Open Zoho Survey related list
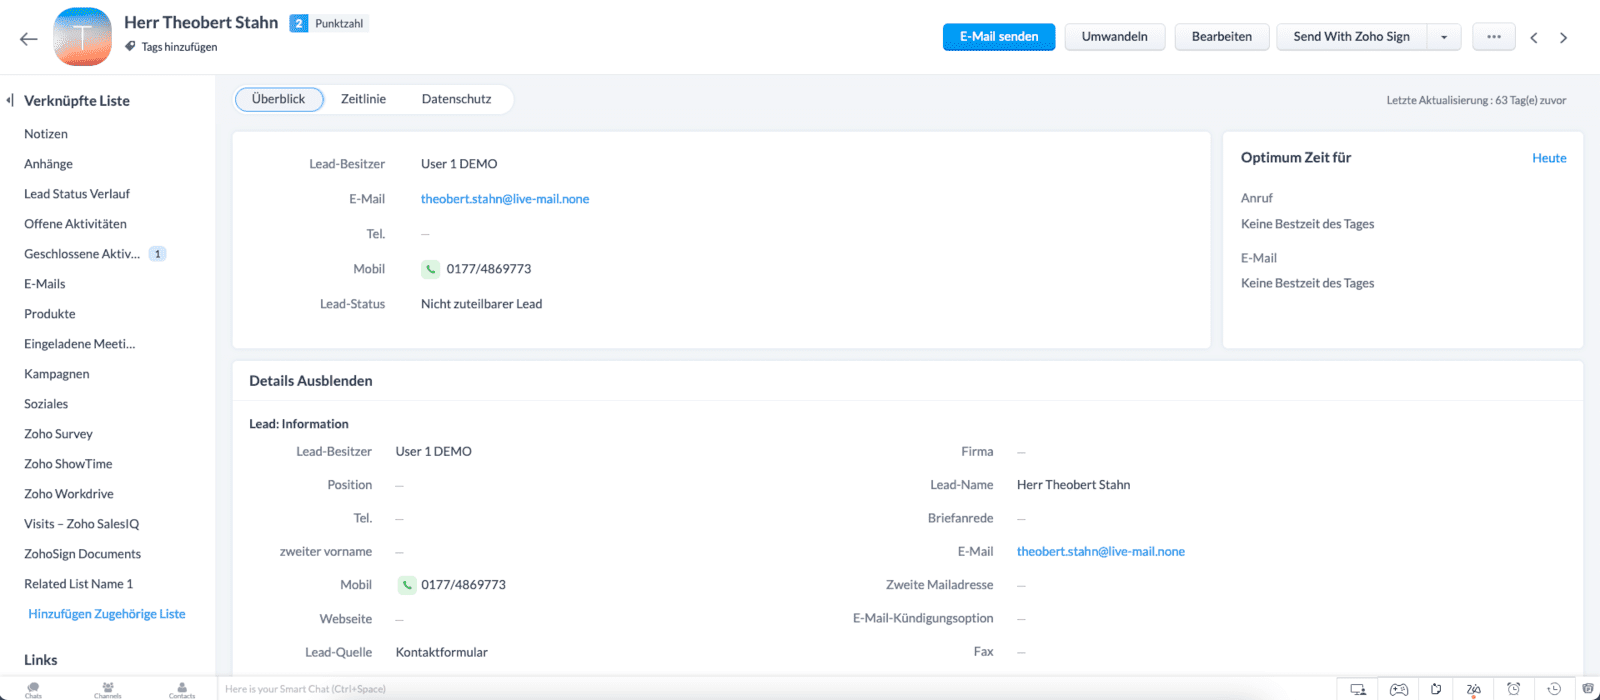Viewport: 1600px width, 700px height. 58,434
